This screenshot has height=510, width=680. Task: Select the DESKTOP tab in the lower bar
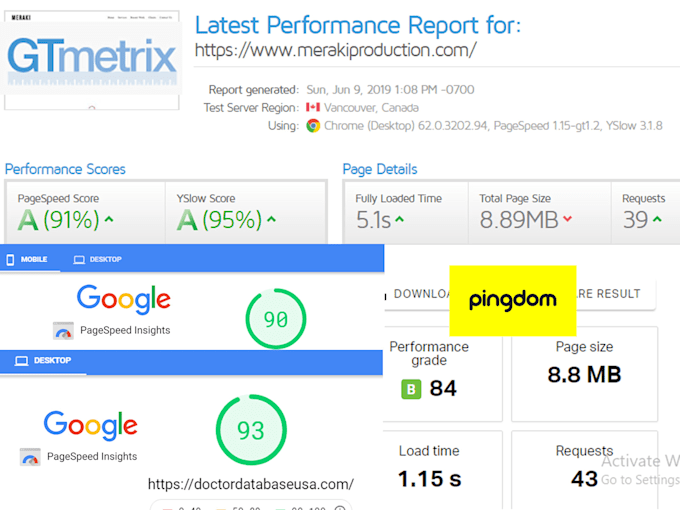(x=43, y=360)
